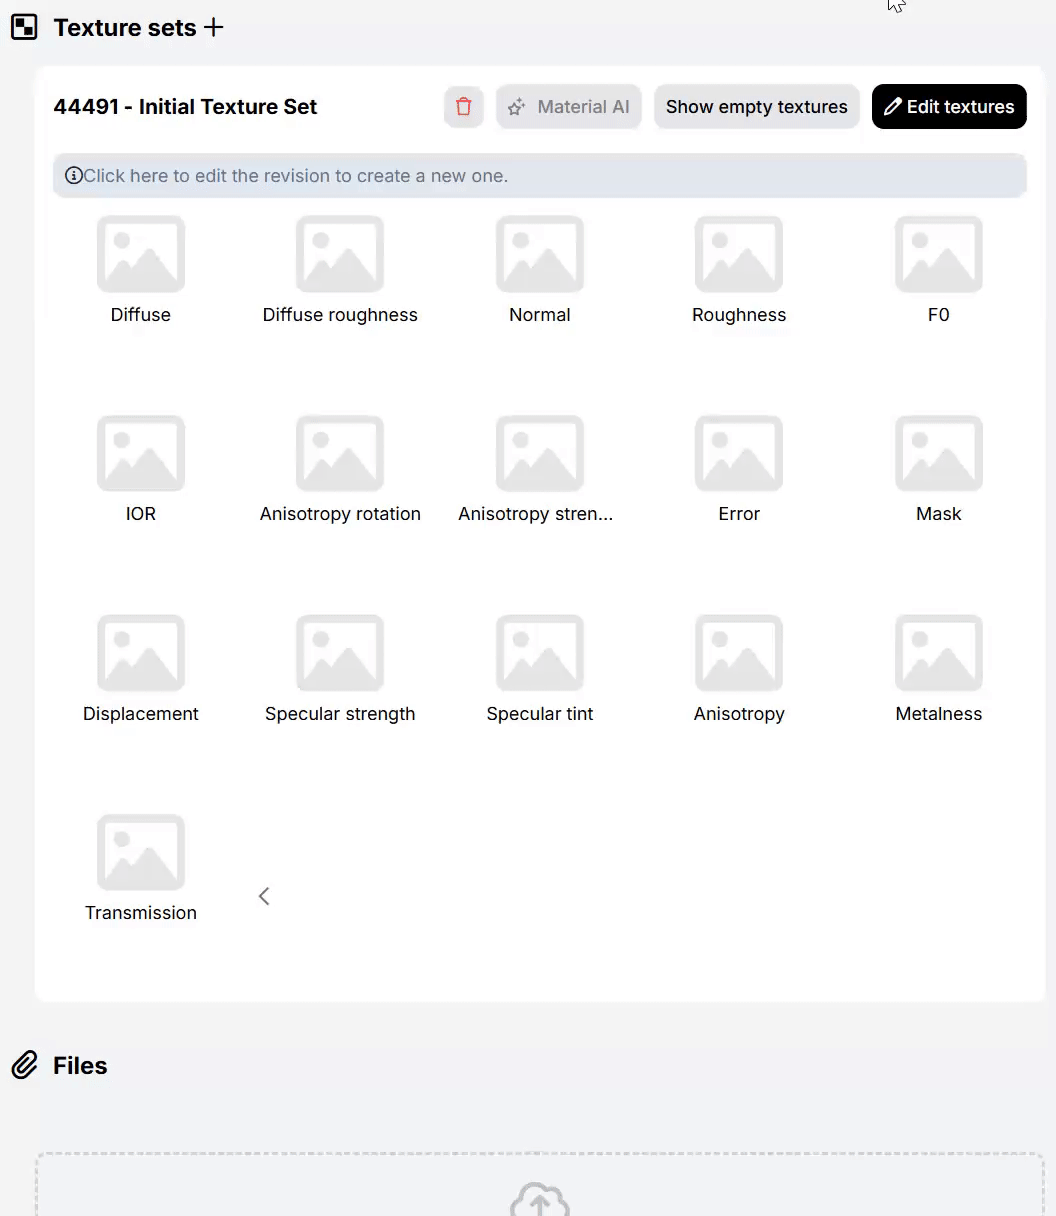Choose the Normal texture placeholder
Viewport: 1056px width, 1216px height.
tap(540, 254)
